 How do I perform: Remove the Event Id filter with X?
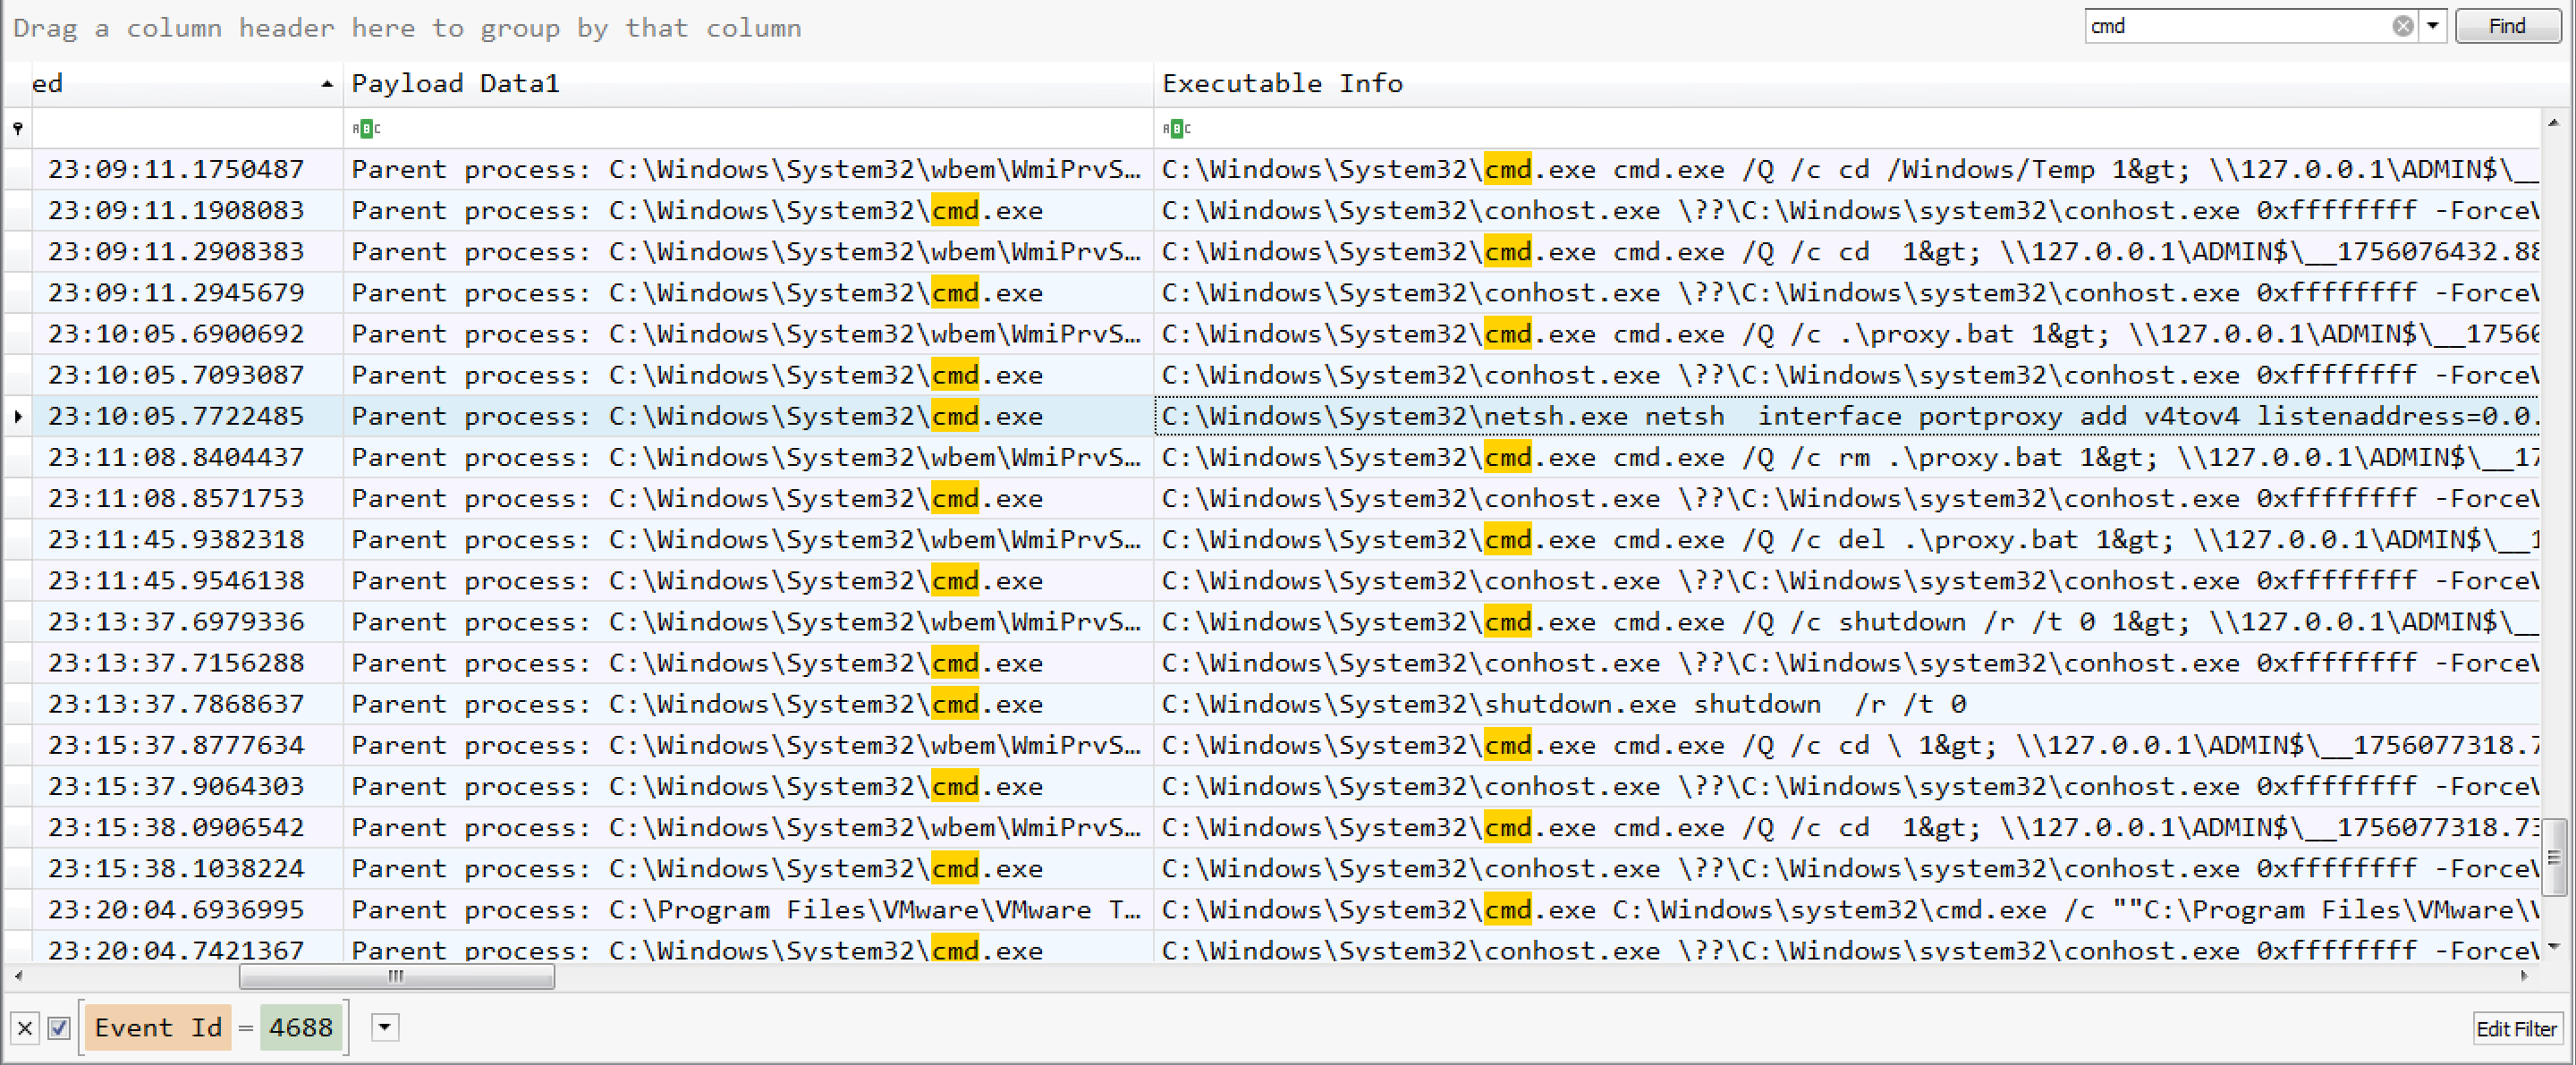(x=25, y=1027)
